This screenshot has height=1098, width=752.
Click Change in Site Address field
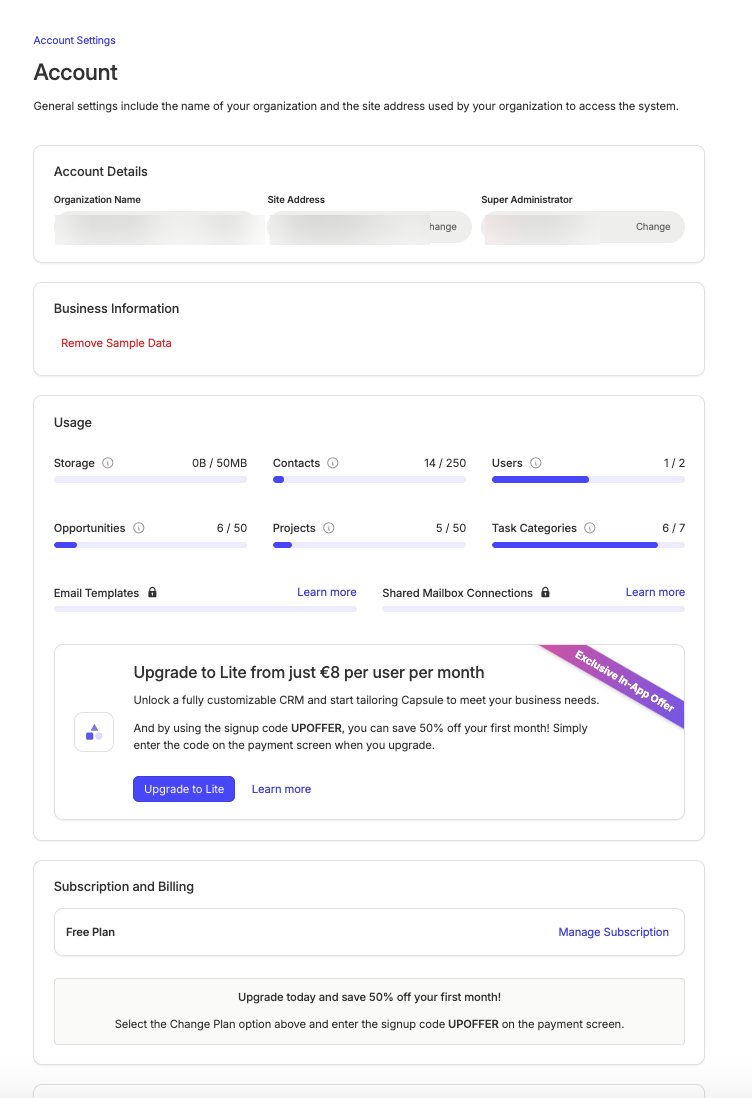point(443,227)
